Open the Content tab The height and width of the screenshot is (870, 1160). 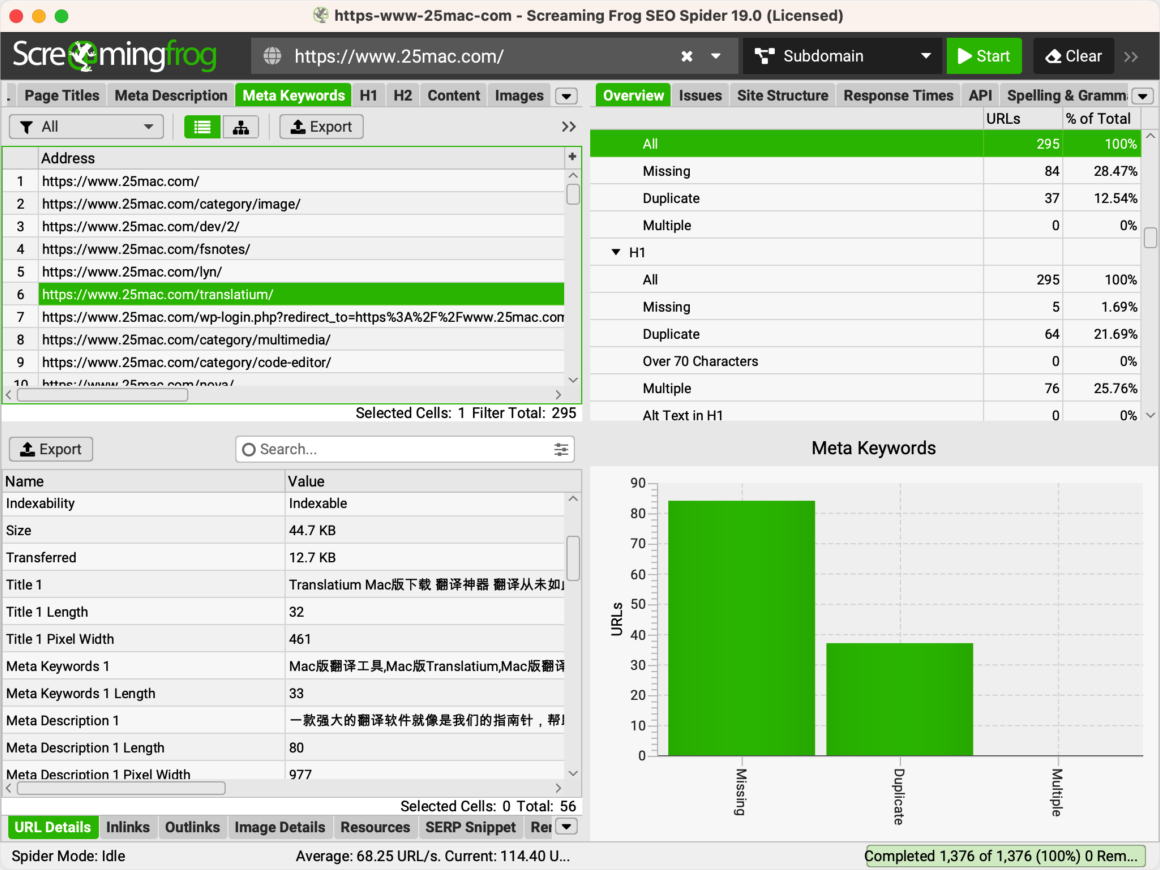point(453,95)
